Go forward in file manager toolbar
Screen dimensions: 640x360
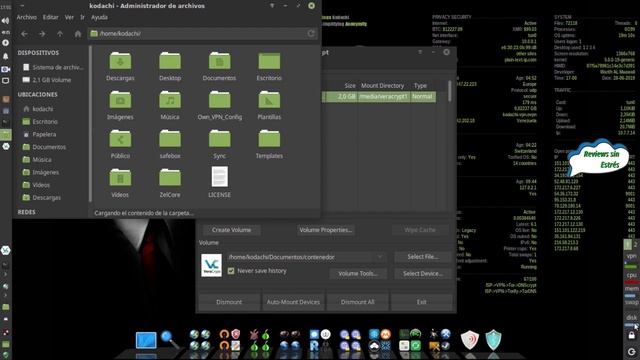tap(42, 34)
